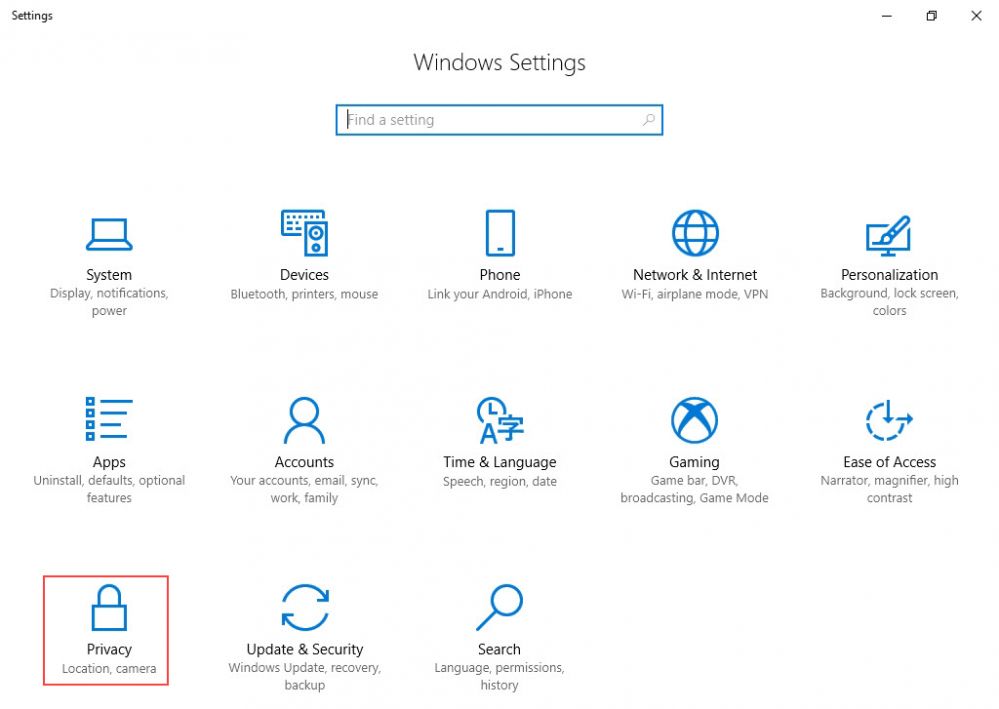The image size is (999, 709).
Task: Click "Link your Android, iPhone" text
Action: 500,294
